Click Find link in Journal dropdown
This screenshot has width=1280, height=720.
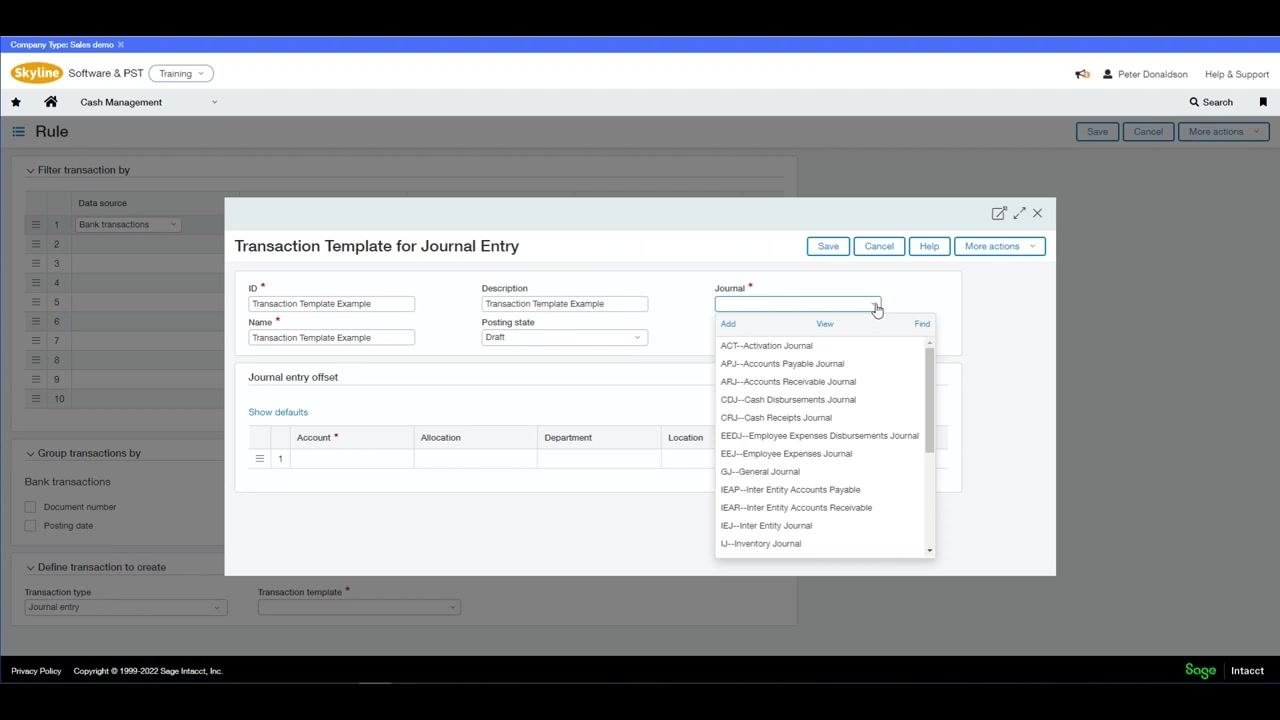click(922, 324)
